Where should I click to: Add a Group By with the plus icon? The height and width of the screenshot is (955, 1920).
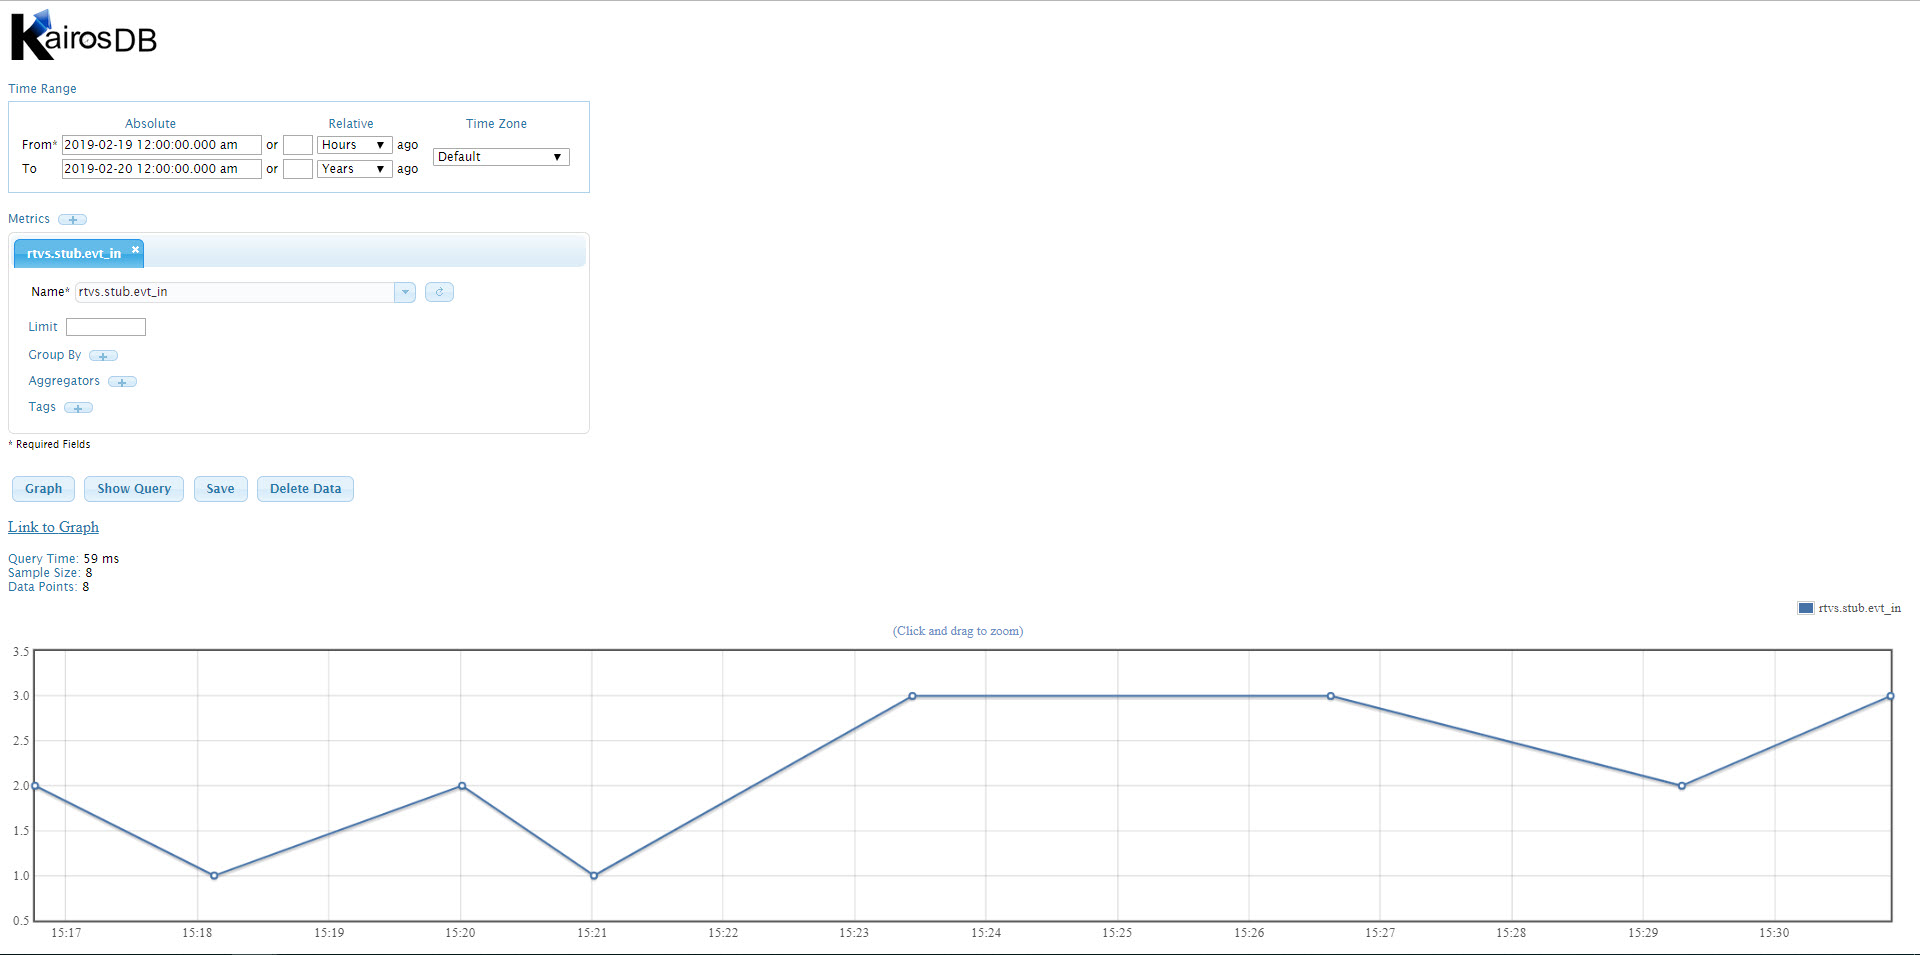(x=103, y=355)
